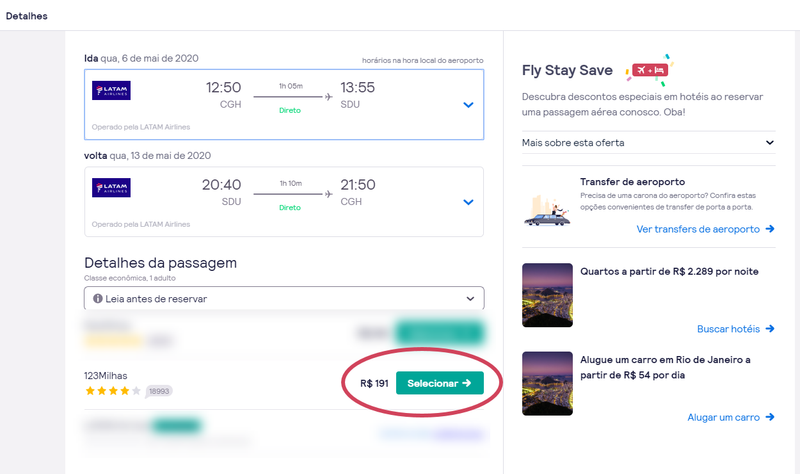Click the car rental city thumbnail
Screen dimensions: 800x474
pyautogui.click(x=547, y=383)
